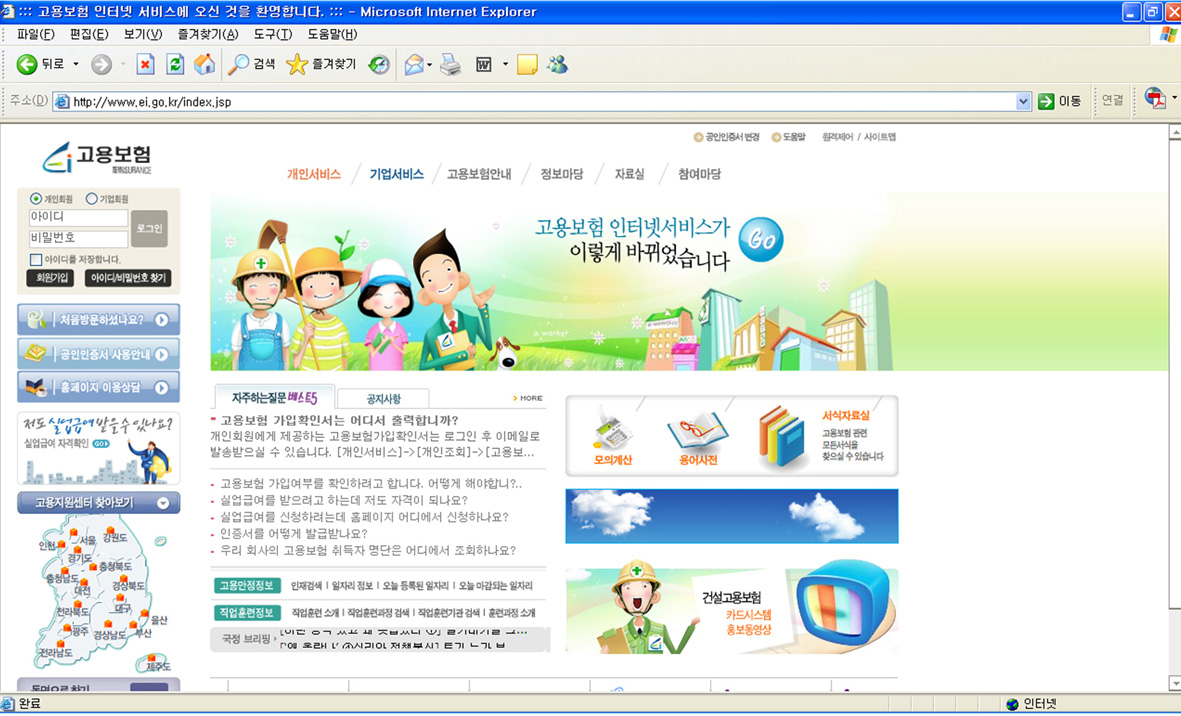Click the vertical scrollbar down arrow

1174,683
